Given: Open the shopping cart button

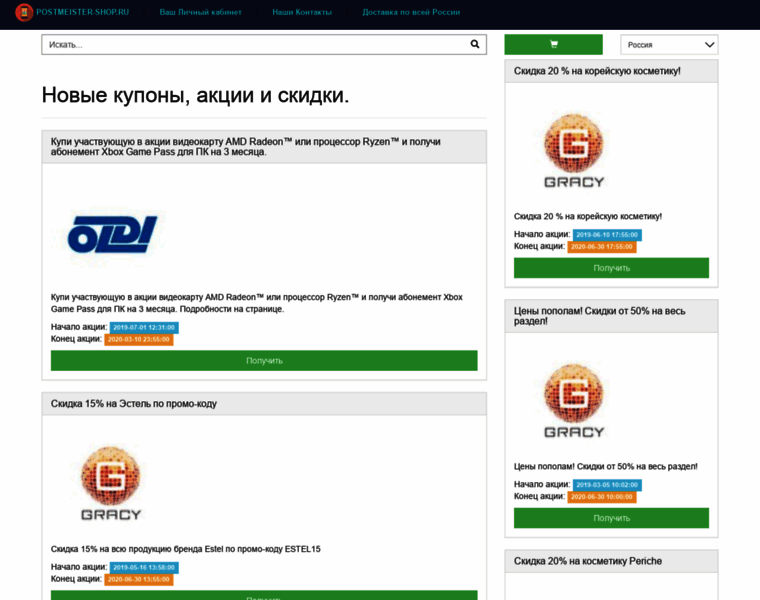Looking at the screenshot, I should pos(554,45).
